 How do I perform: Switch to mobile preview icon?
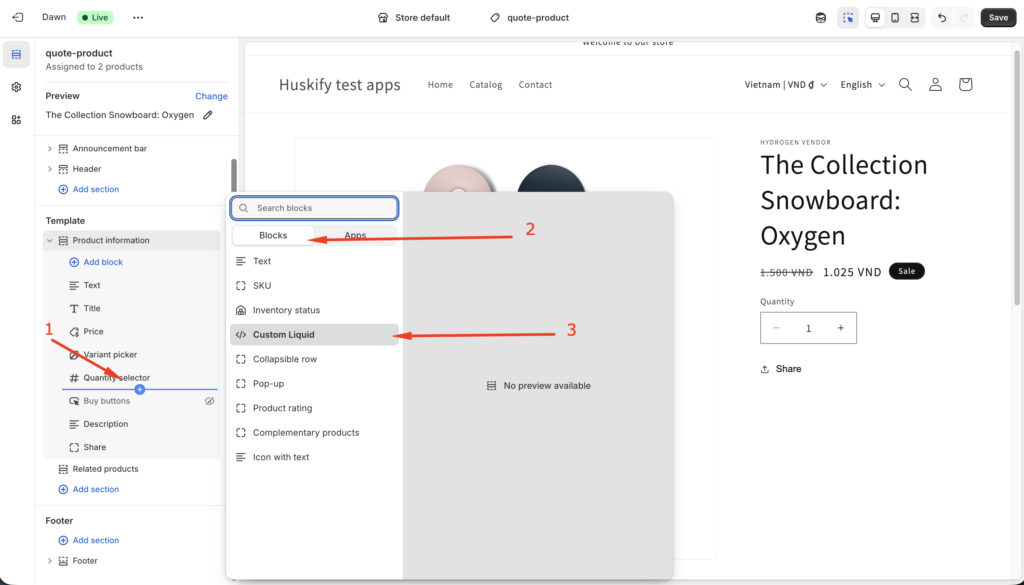coord(895,18)
